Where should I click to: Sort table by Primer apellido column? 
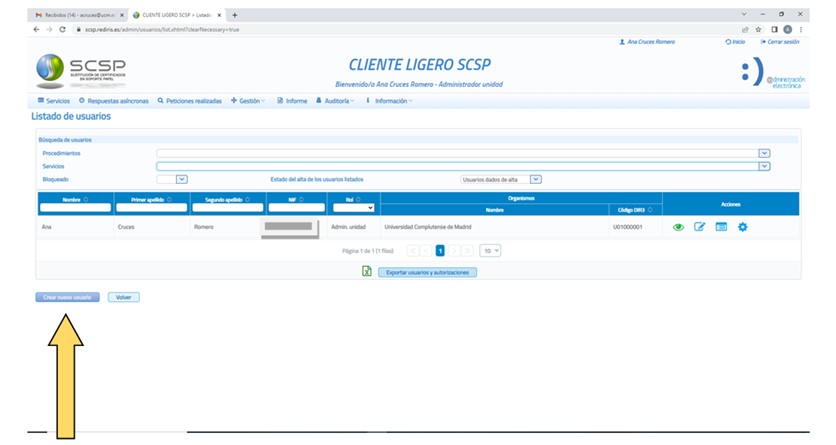tap(170, 199)
